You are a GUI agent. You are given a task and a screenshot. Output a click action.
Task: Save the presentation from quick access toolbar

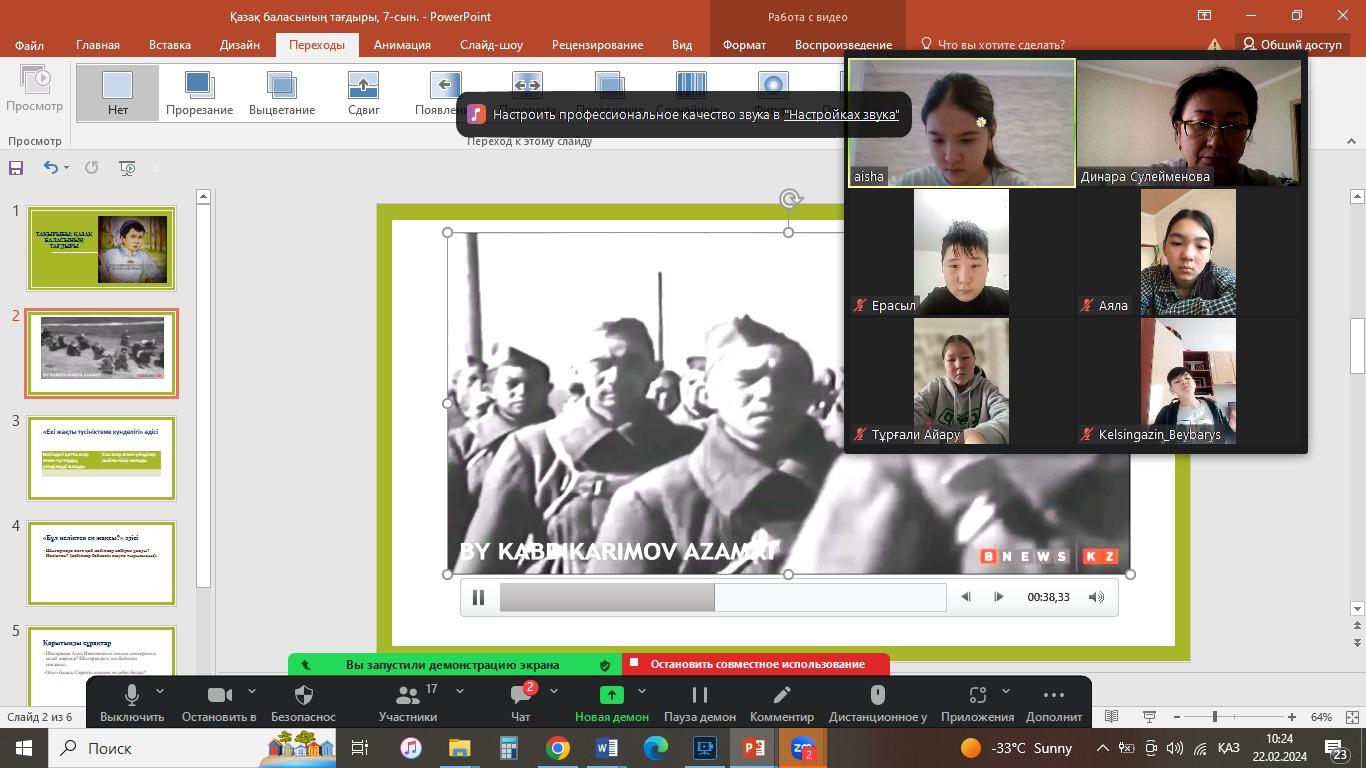16,168
